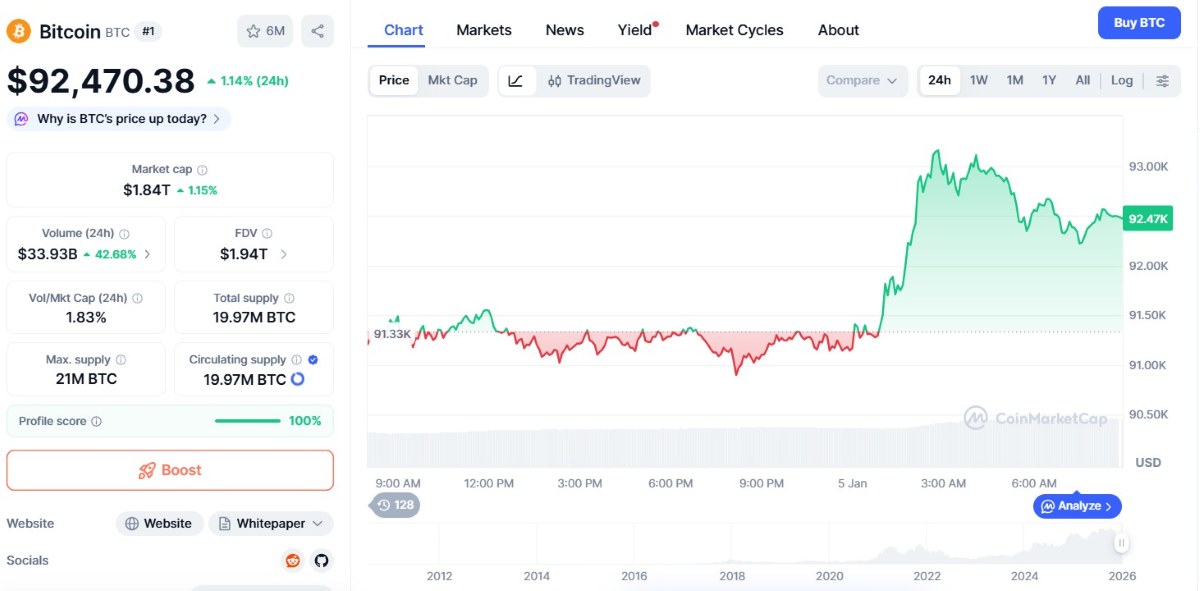Open the Markets tab
The width and height of the screenshot is (1200, 591).
(484, 30)
